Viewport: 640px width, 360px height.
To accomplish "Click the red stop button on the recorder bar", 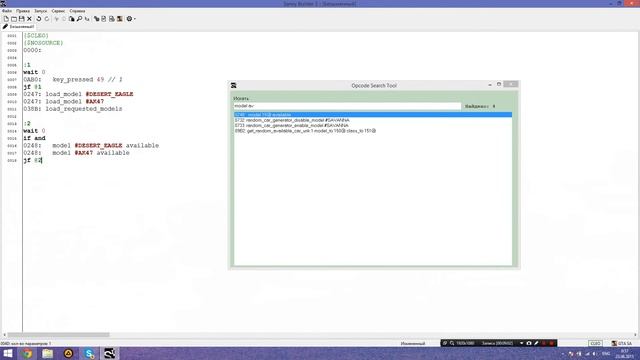I will tap(551, 343).
